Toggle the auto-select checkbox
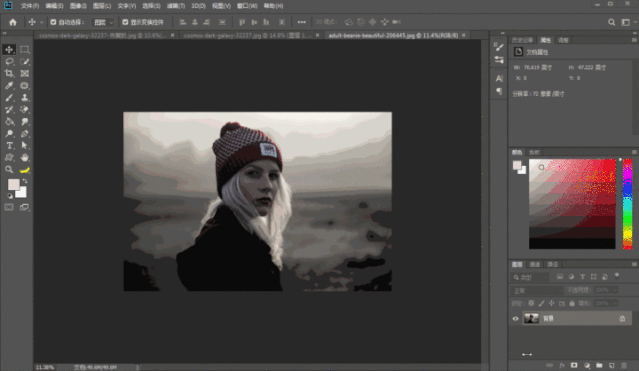The image size is (639, 371). pyautogui.click(x=53, y=22)
